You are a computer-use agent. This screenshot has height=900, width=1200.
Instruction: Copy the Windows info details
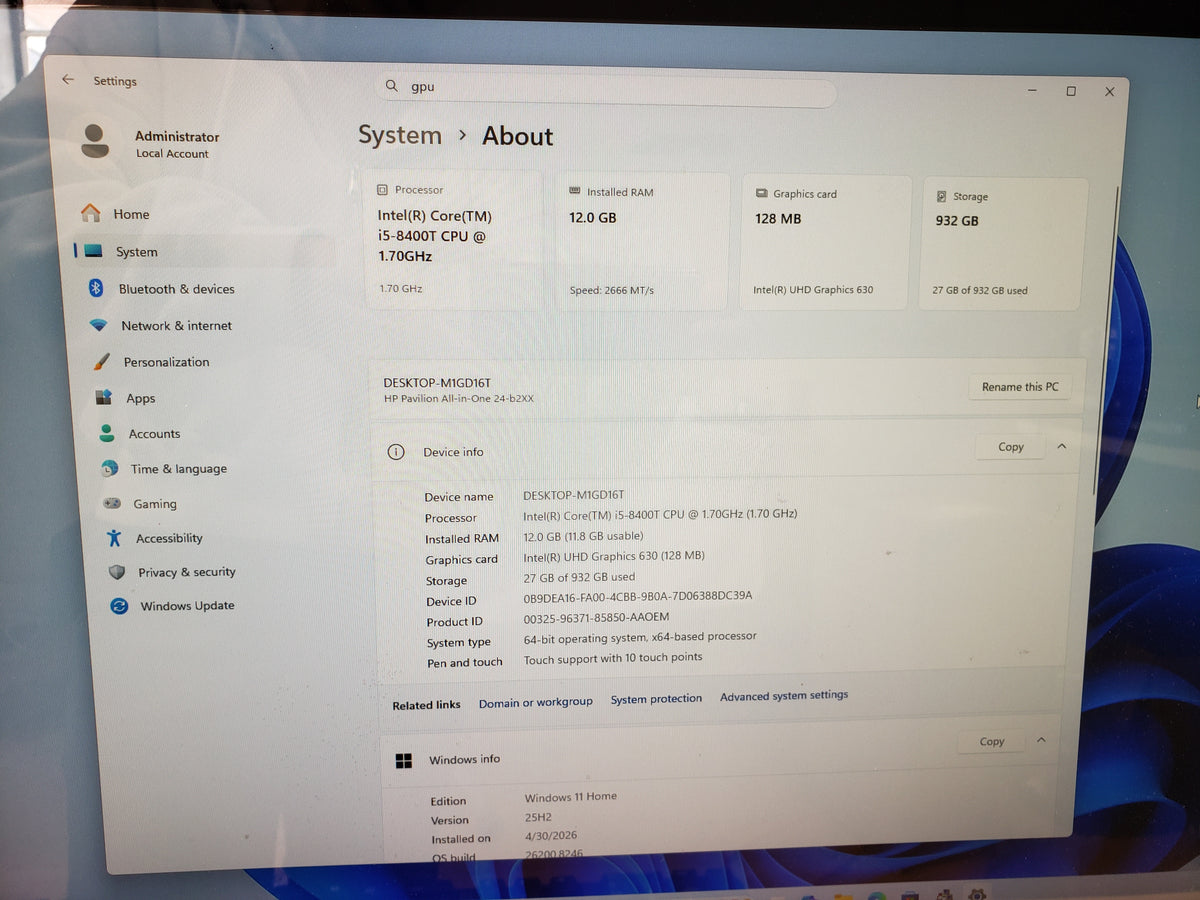pyautogui.click(x=992, y=741)
